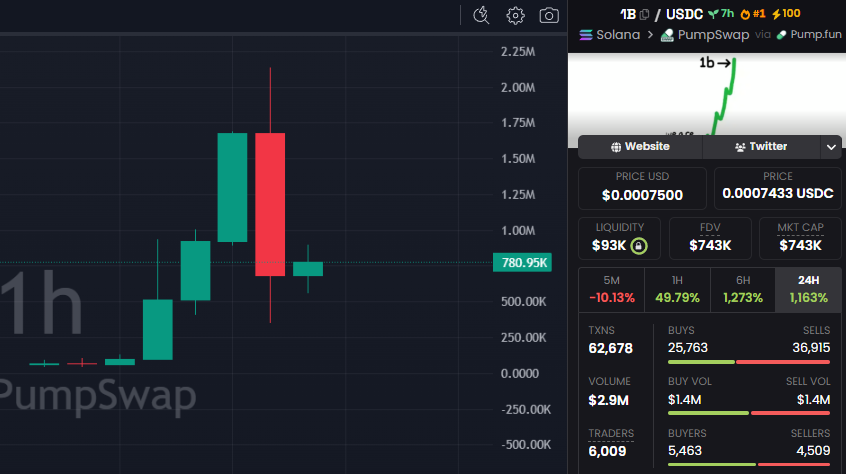Click the 1.00M price axis label
The height and width of the screenshot is (474, 846).
point(518,231)
